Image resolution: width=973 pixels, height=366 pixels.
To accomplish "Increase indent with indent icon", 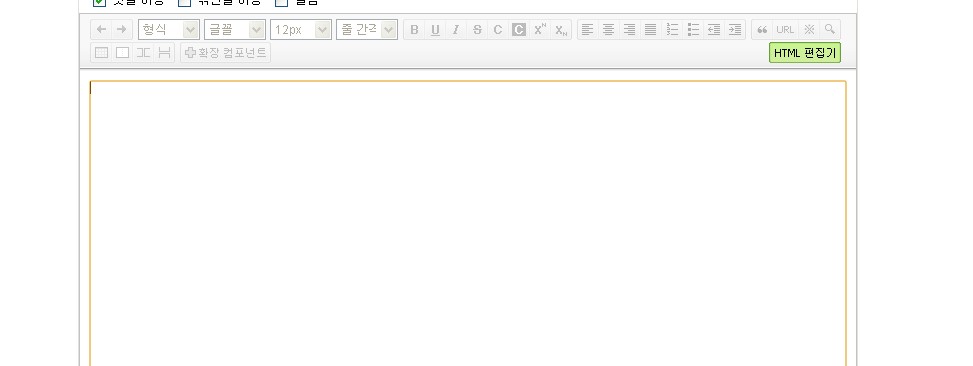I will (735, 30).
